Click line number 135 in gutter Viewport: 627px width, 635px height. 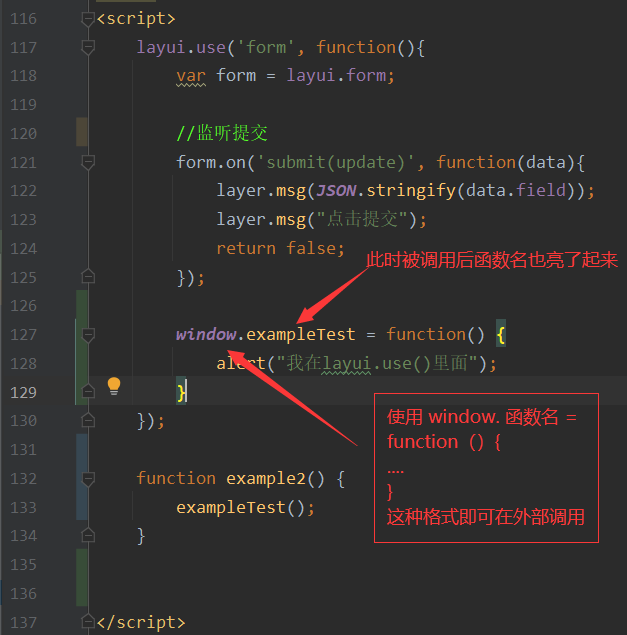coord(23,565)
